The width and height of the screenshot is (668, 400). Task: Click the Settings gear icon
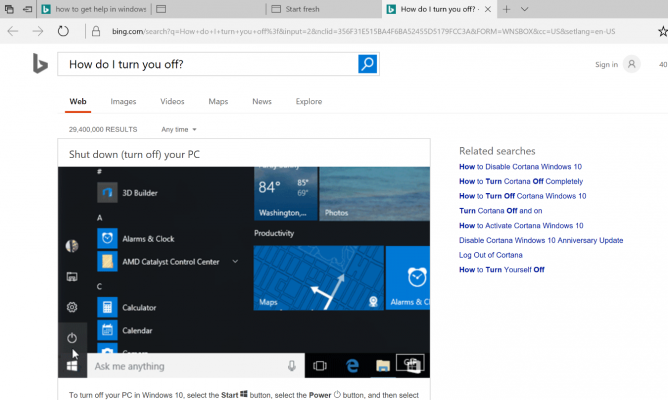72,307
